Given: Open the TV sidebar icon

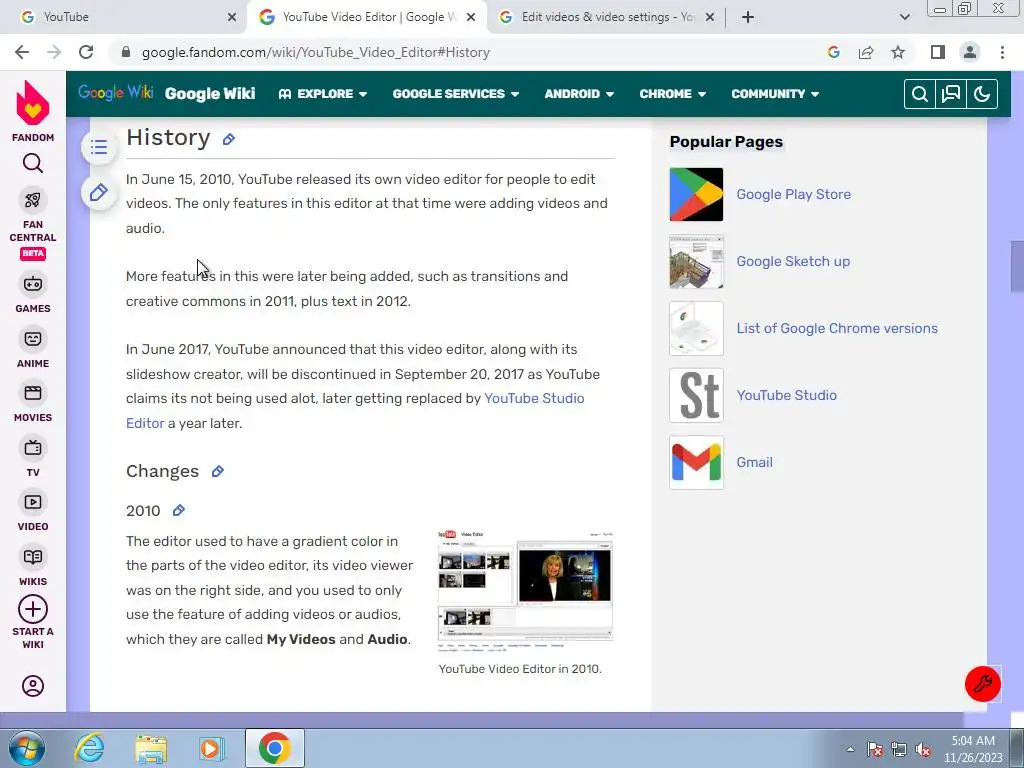Looking at the screenshot, I should 33,448.
